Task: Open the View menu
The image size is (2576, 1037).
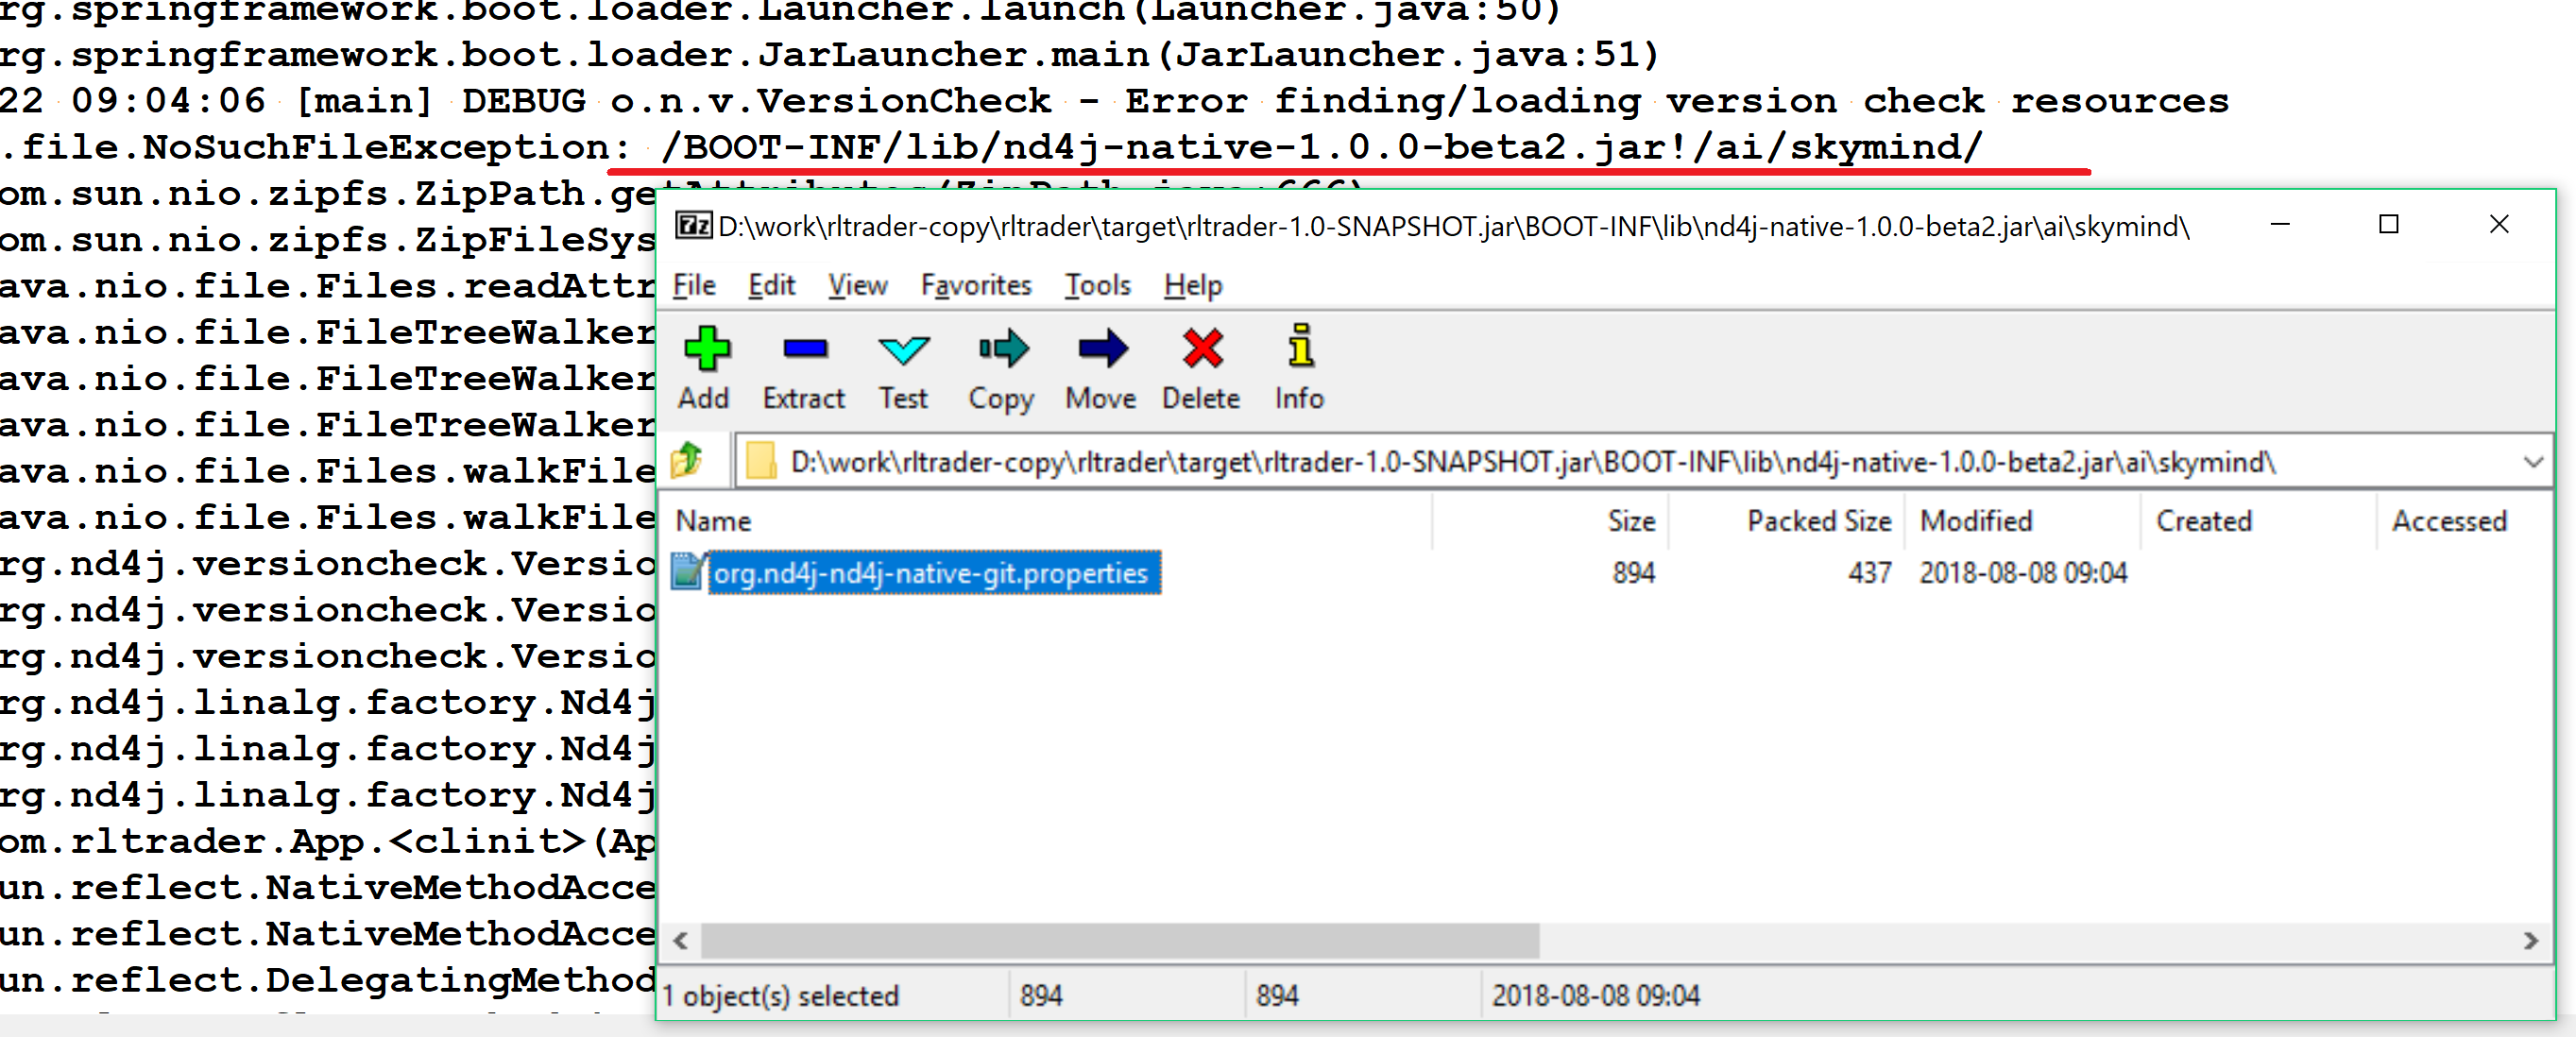Action: pos(857,286)
